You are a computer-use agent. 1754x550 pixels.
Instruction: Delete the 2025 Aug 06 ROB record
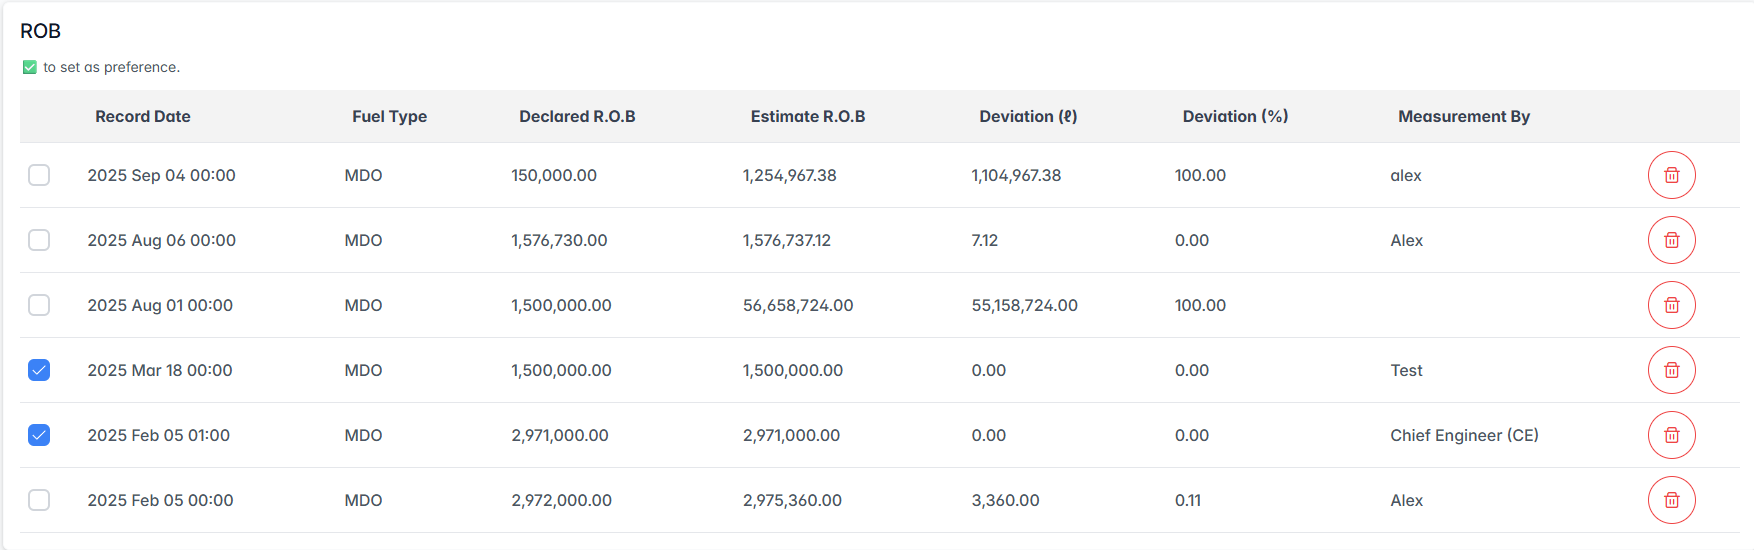click(1671, 240)
